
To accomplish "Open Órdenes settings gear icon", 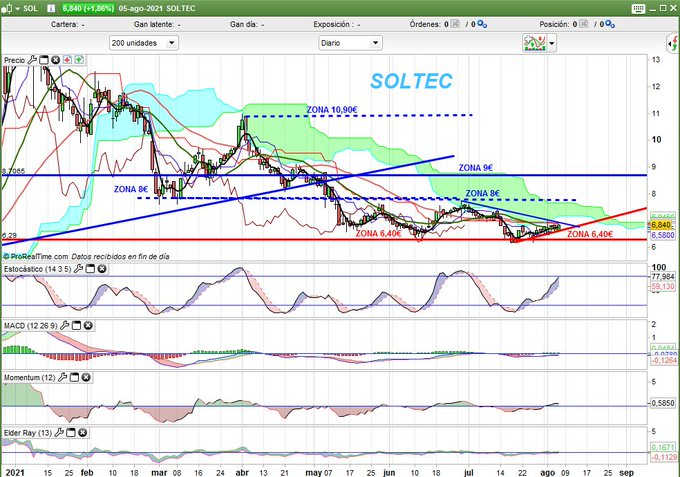I will point(482,24).
